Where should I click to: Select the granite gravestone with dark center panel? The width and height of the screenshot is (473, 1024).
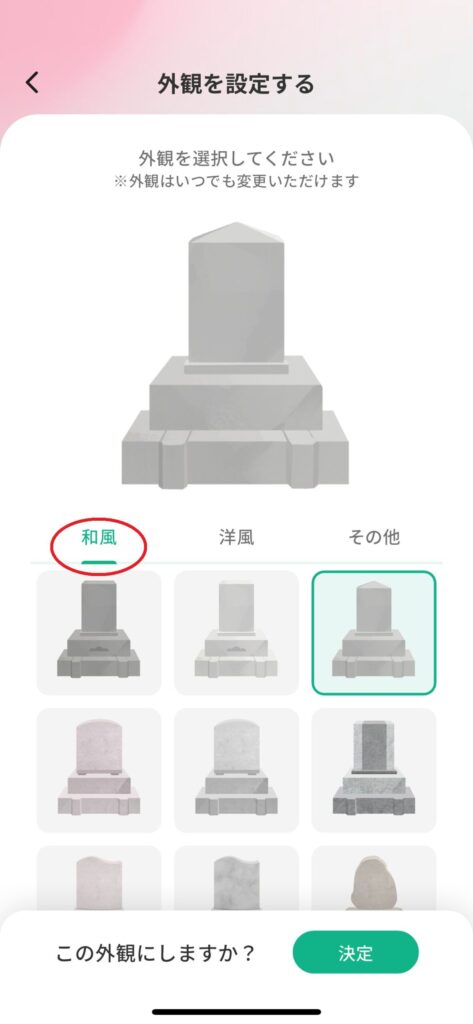tap(374, 770)
